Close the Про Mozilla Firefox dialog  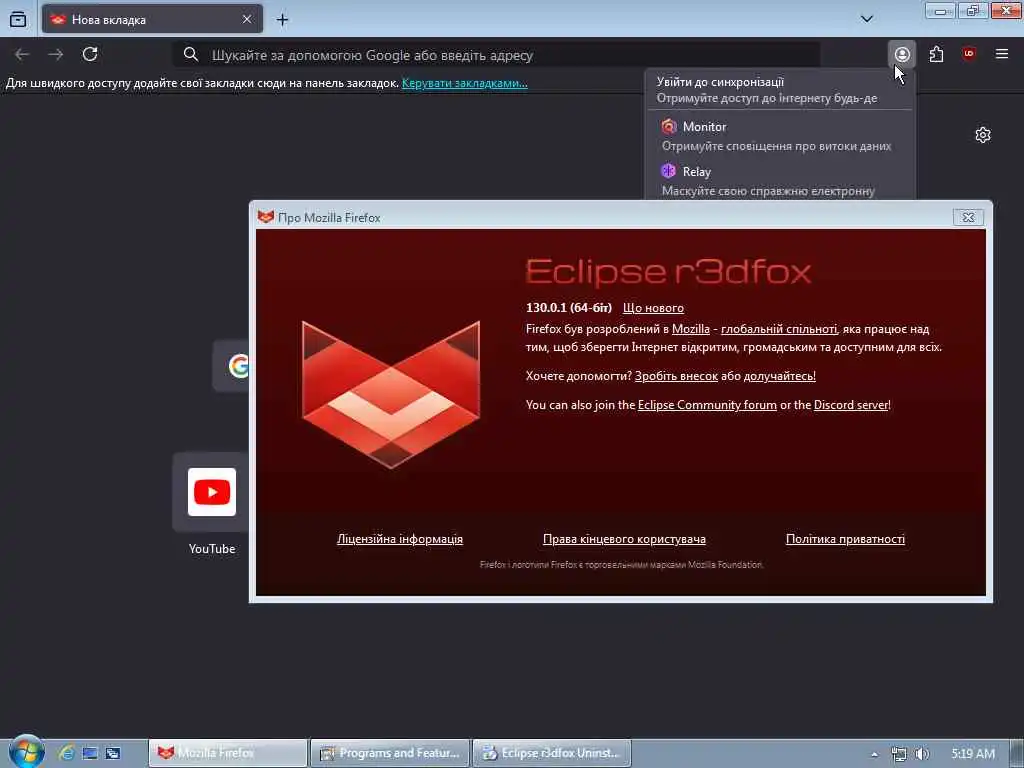click(968, 217)
